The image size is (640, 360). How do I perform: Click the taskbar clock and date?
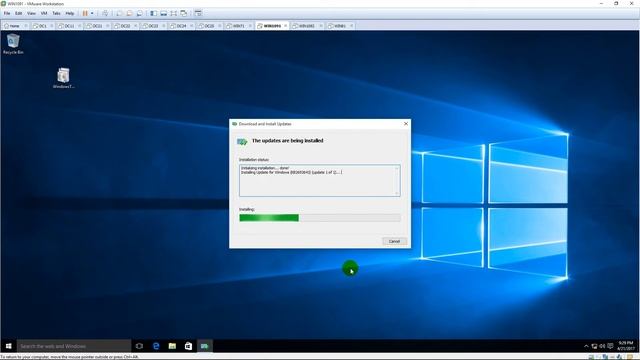[x=626, y=346]
